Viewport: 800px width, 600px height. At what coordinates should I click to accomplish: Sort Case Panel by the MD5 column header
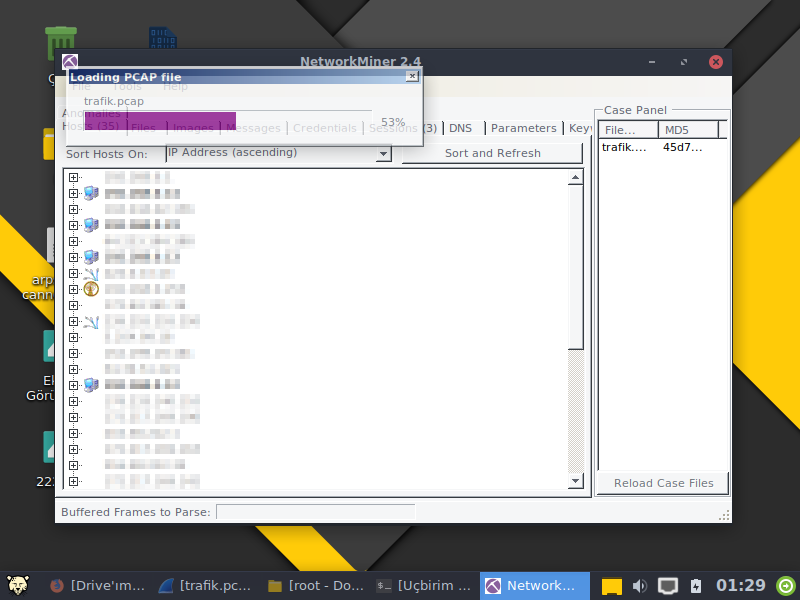[x=688, y=130]
